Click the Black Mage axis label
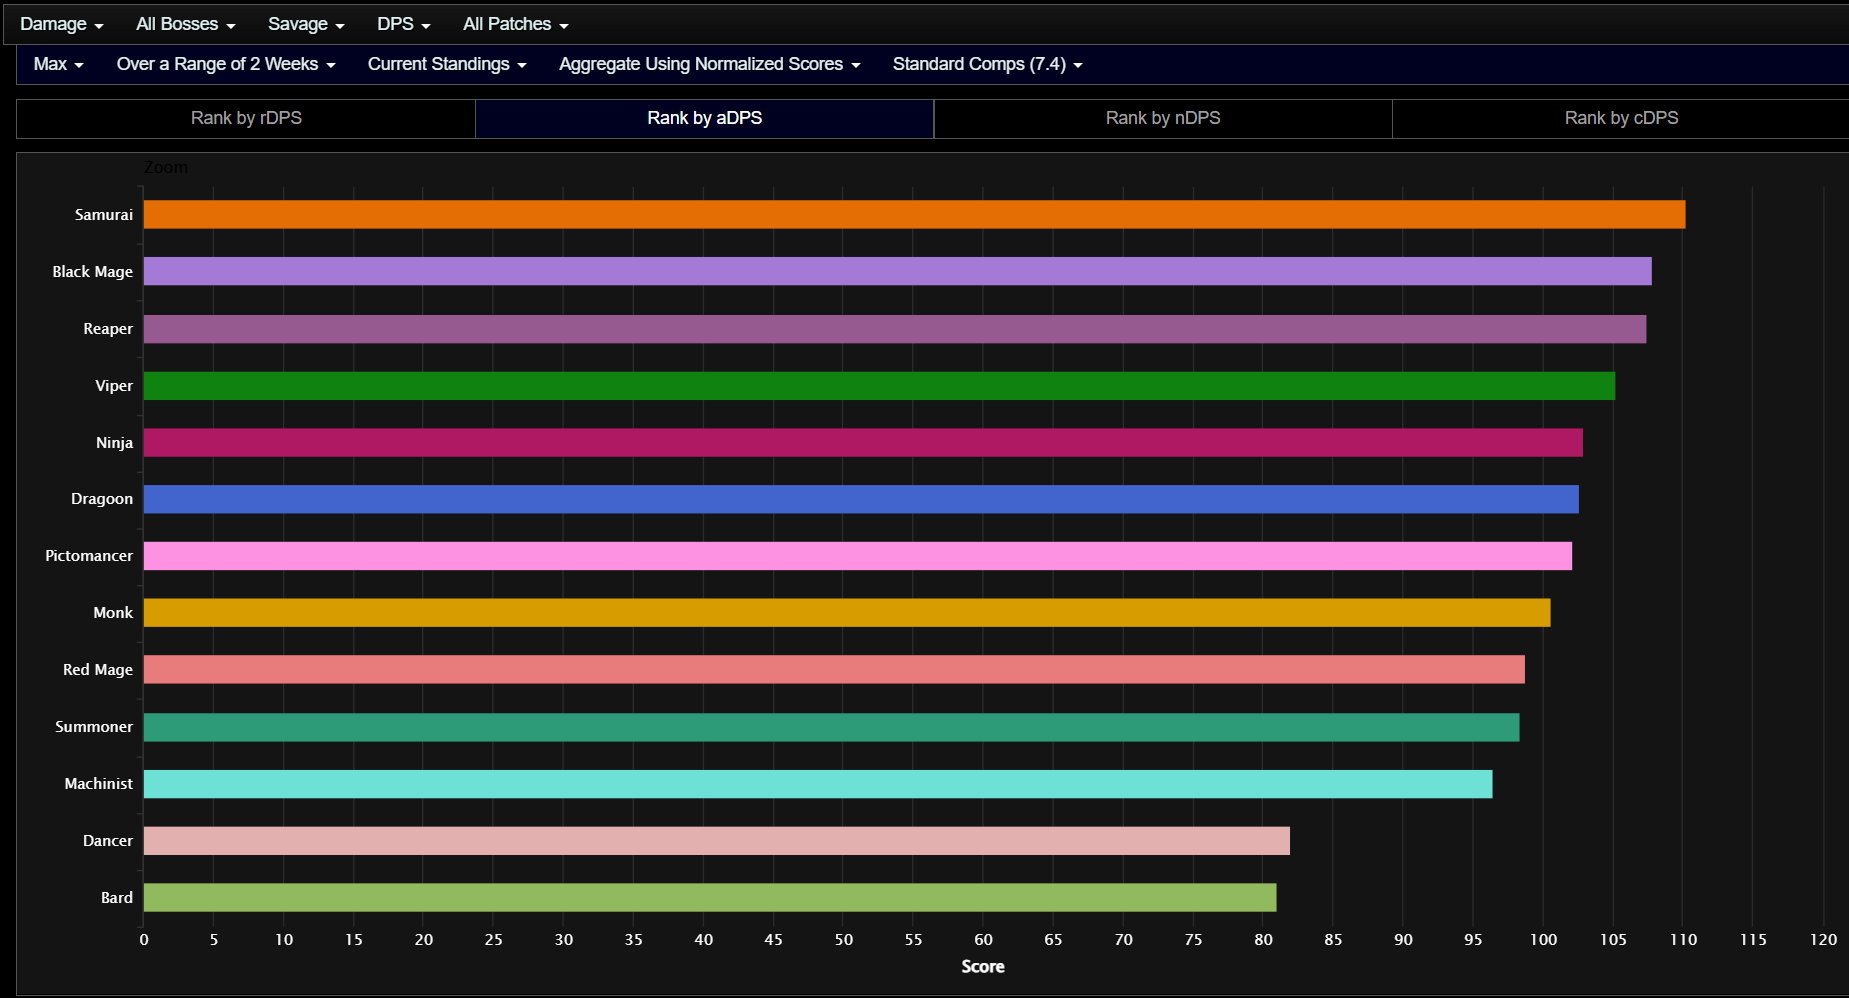The image size is (1849, 998). pos(93,272)
